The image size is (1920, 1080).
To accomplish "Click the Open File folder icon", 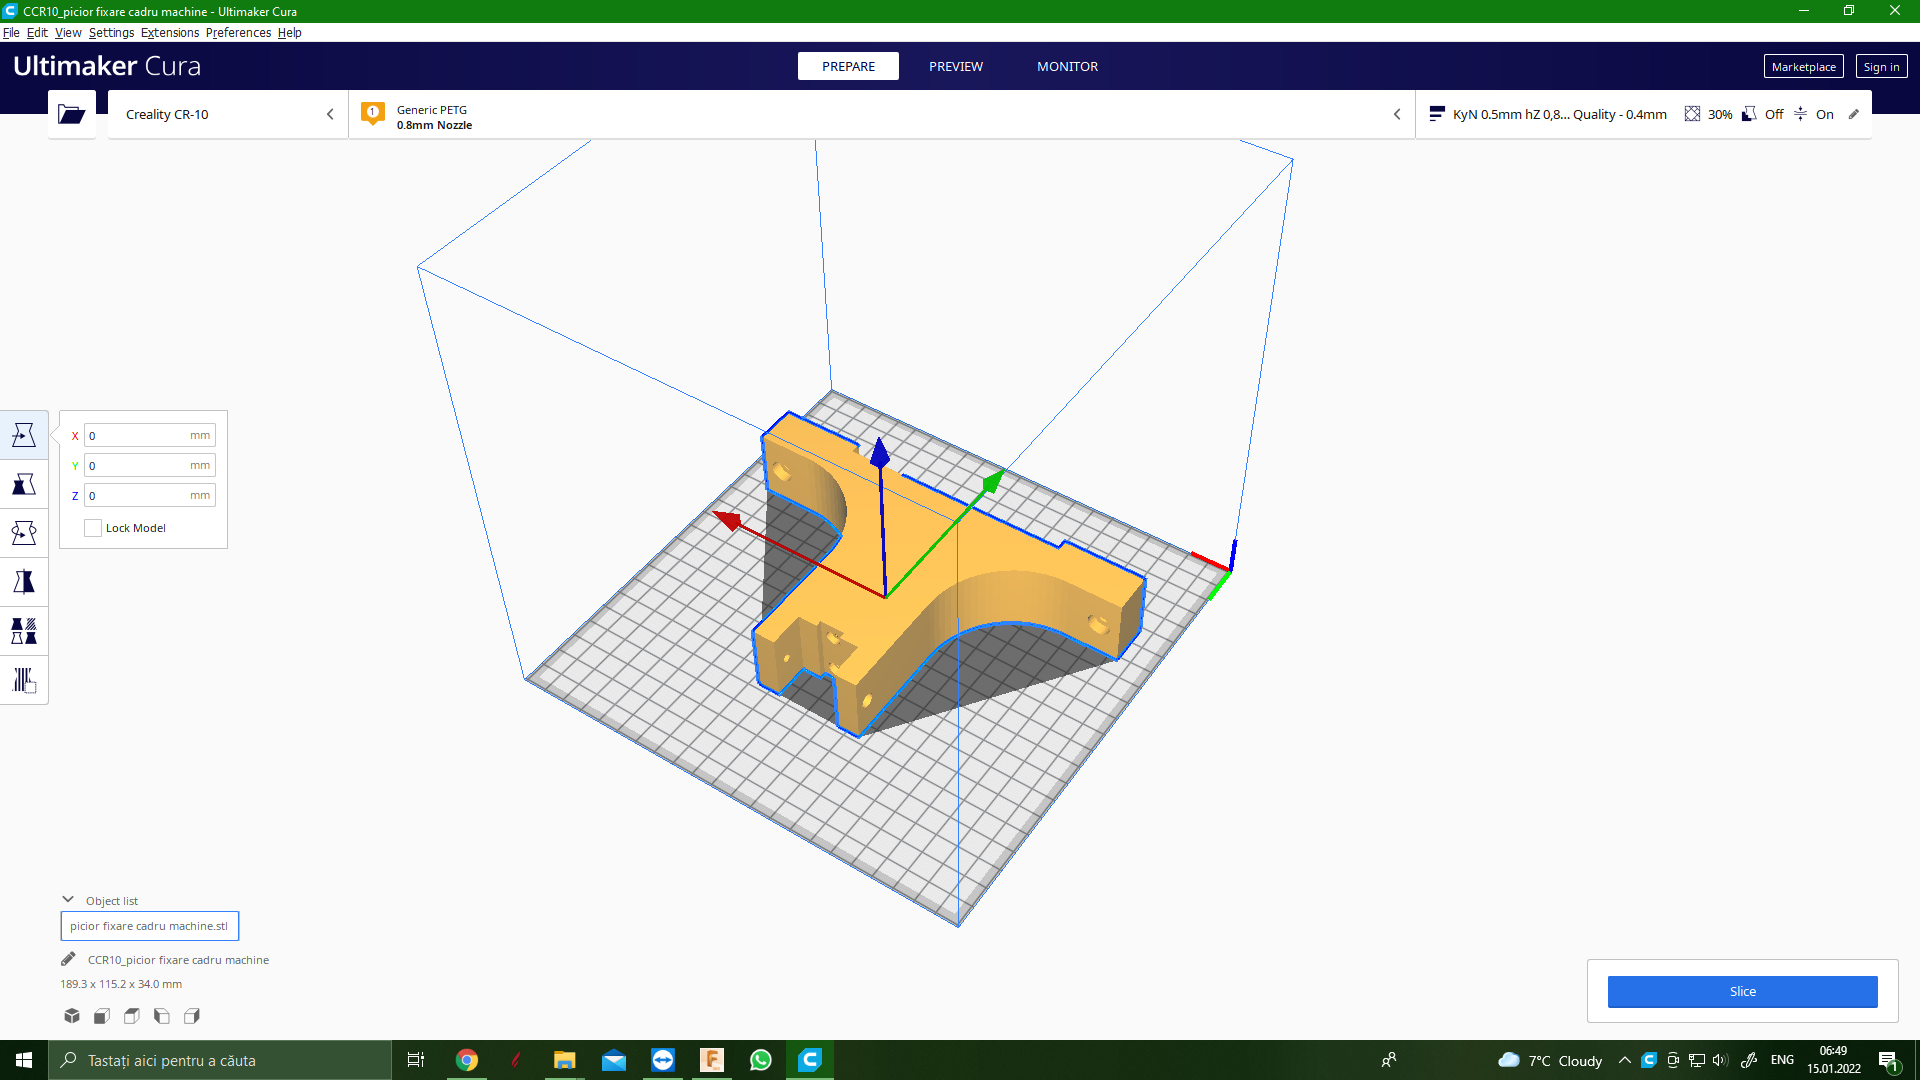I will (x=71, y=114).
